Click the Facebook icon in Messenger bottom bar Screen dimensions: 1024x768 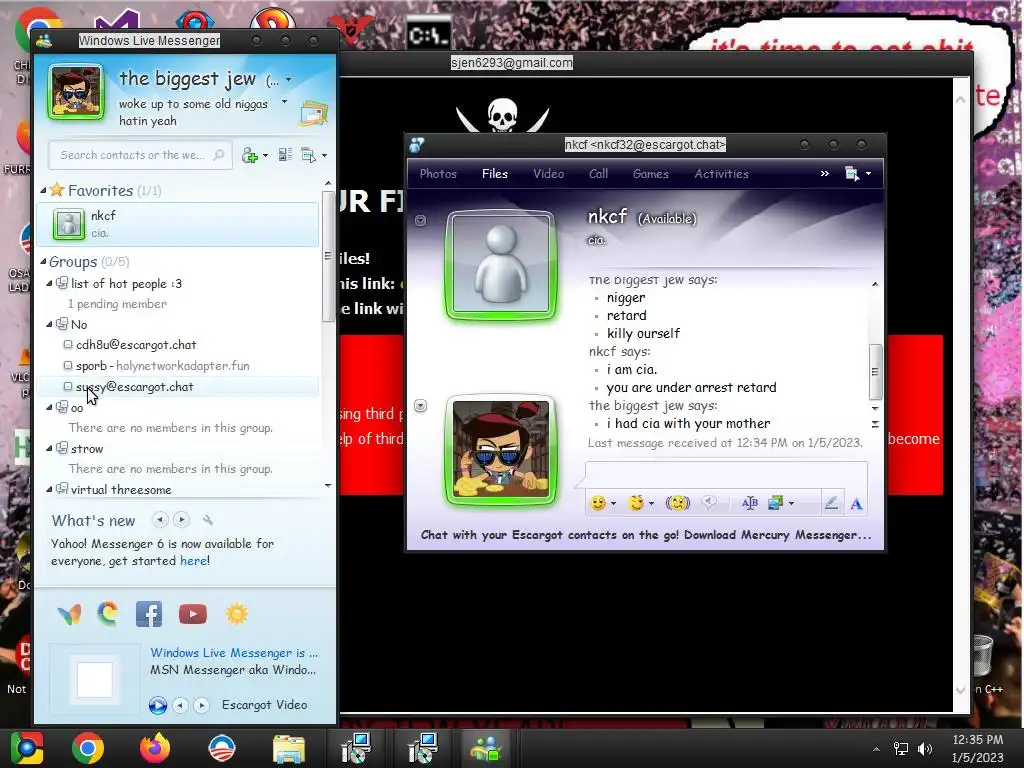pyautogui.click(x=149, y=614)
